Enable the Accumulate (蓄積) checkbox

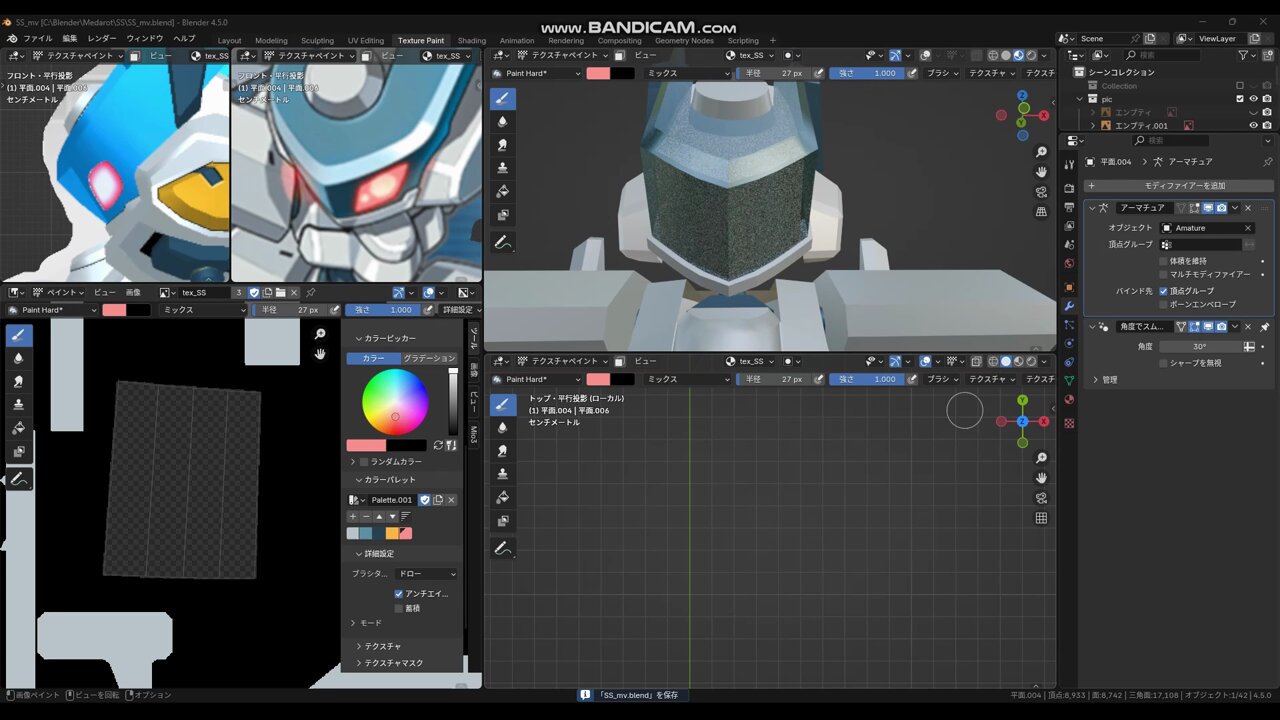click(x=398, y=608)
